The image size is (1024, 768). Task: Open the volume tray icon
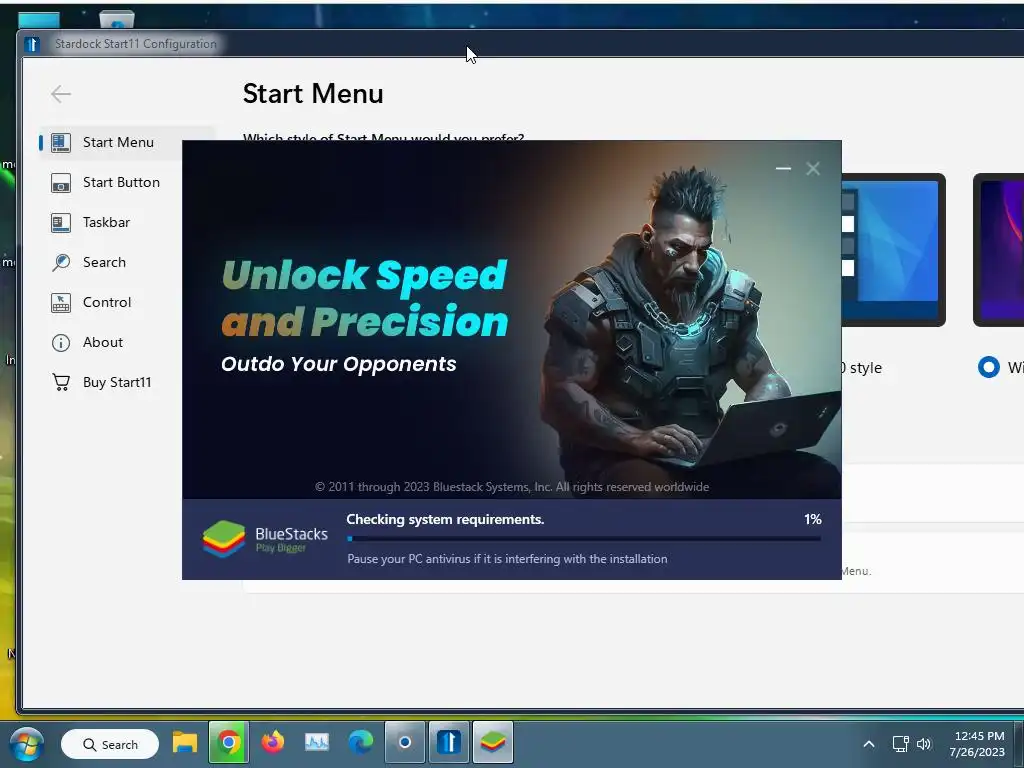tap(924, 744)
